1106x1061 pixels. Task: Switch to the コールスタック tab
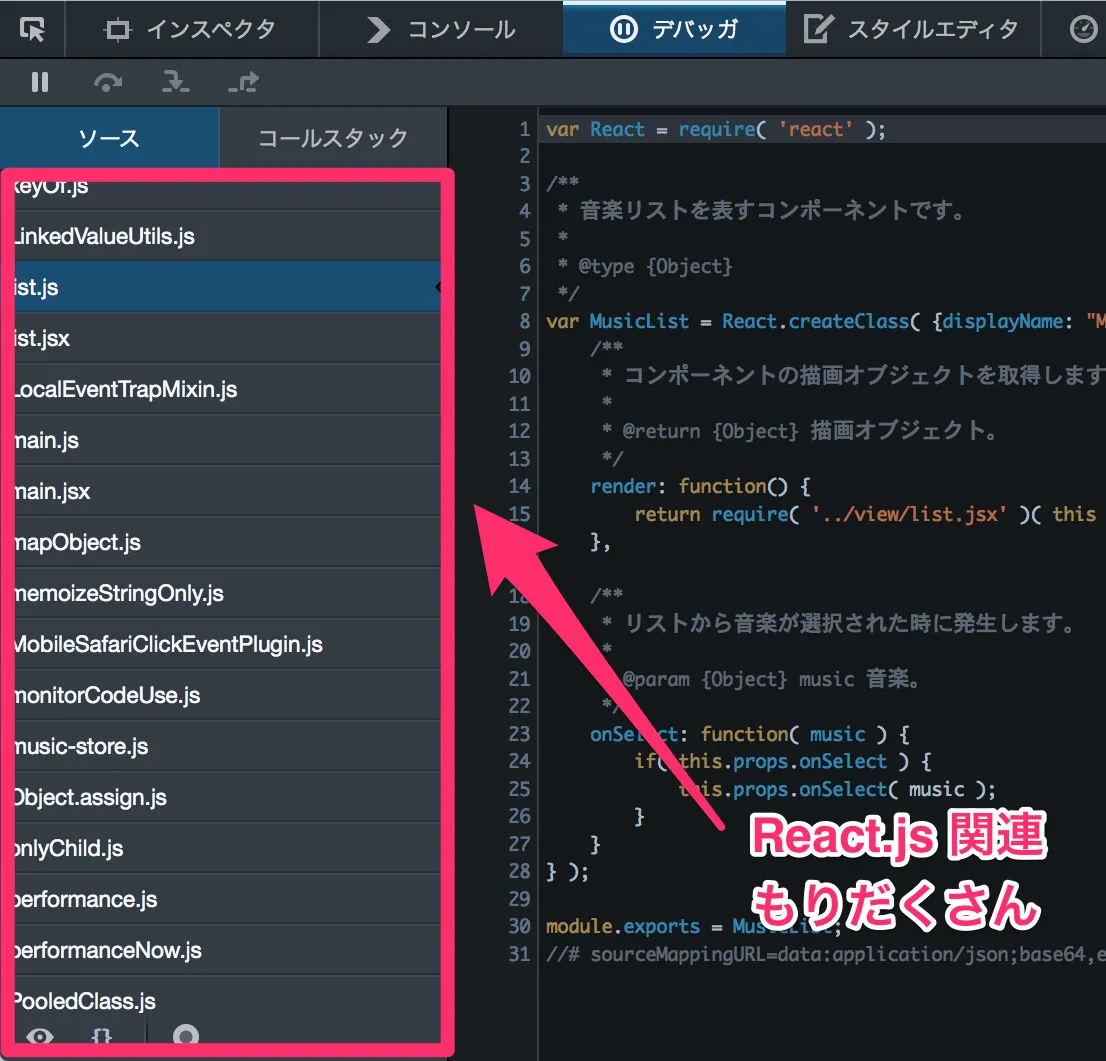tap(332, 138)
